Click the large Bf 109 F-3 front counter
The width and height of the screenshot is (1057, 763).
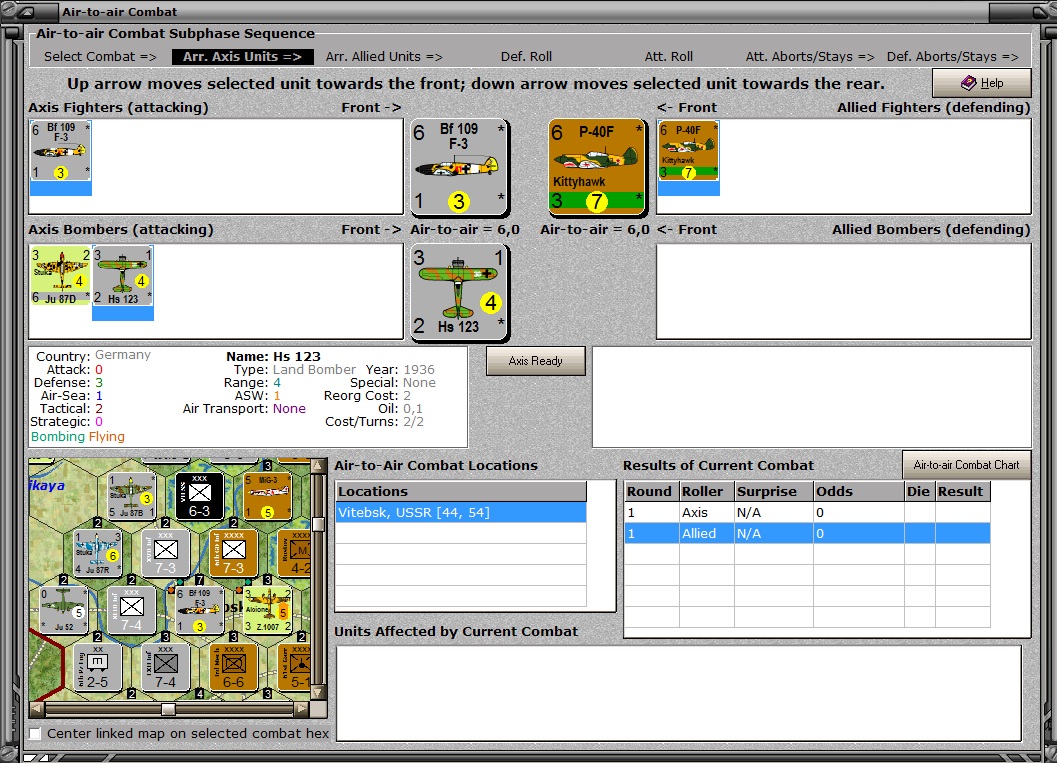pyautogui.click(x=460, y=168)
